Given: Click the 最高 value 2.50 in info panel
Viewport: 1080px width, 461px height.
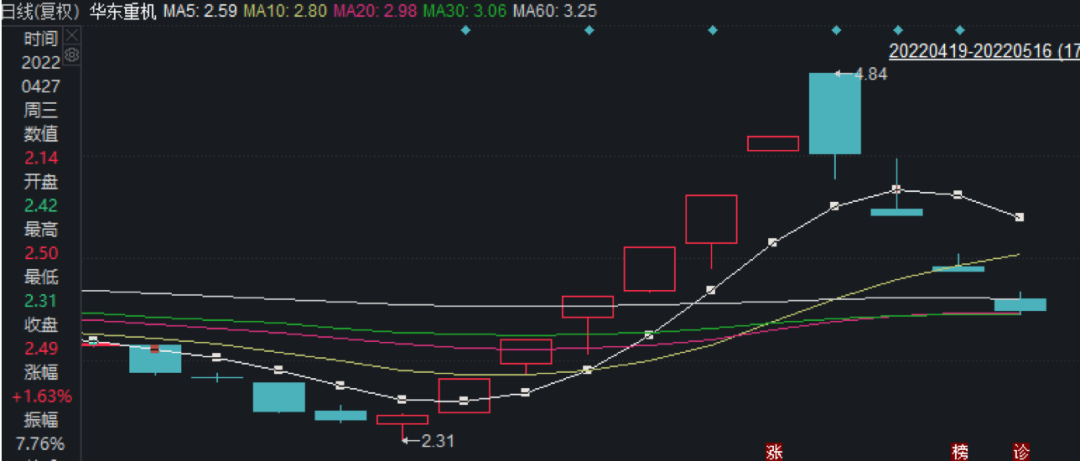Looking at the screenshot, I should (x=41, y=253).
